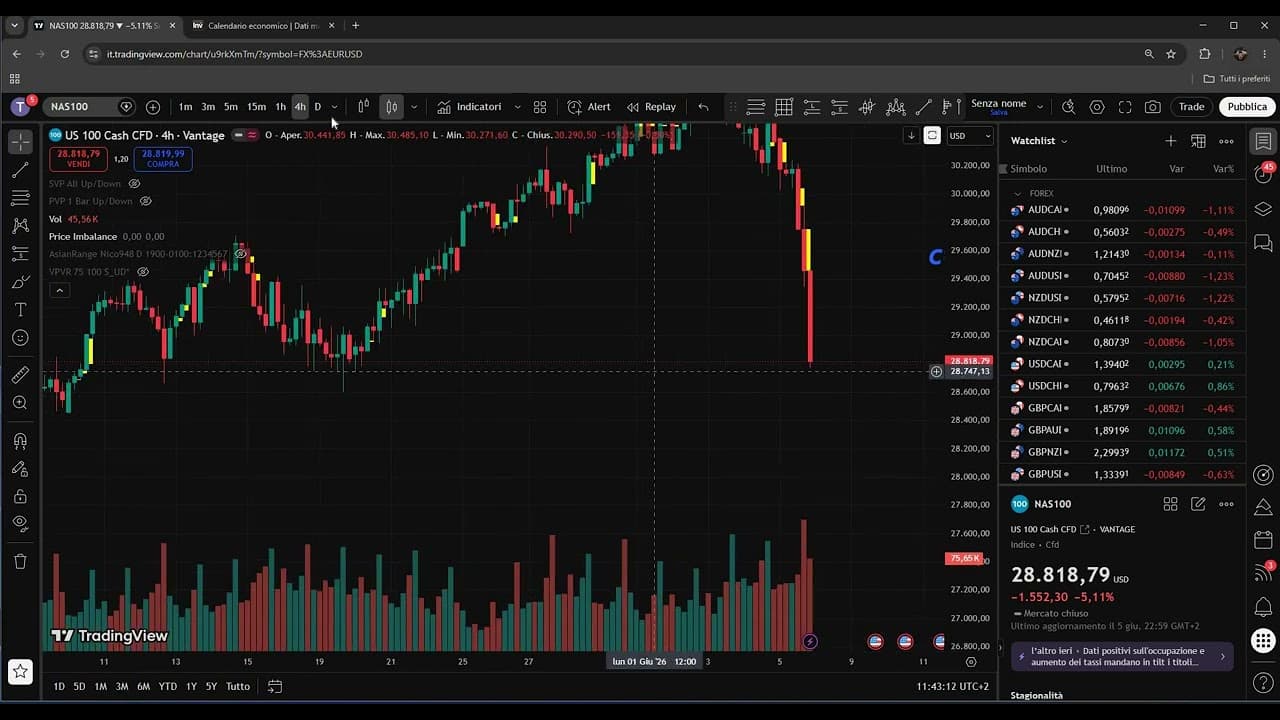
Task: Open the favorites star toolbar button
Action: (x=20, y=671)
